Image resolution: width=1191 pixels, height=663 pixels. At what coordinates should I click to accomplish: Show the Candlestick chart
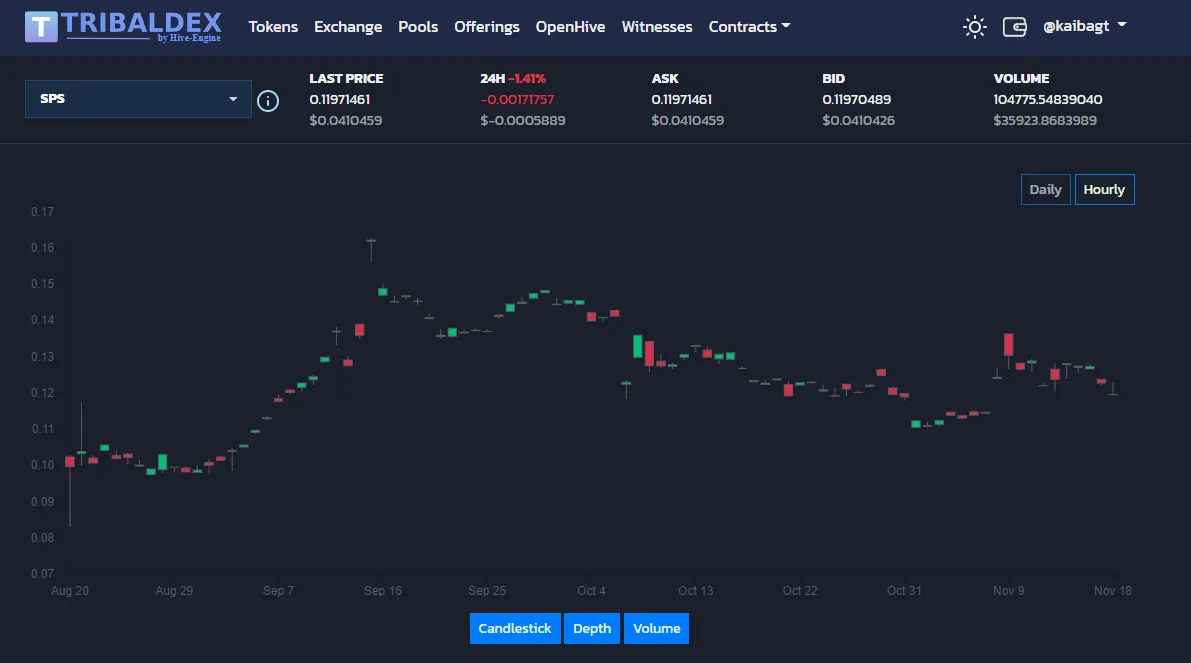pyautogui.click(x=515, y=628)
